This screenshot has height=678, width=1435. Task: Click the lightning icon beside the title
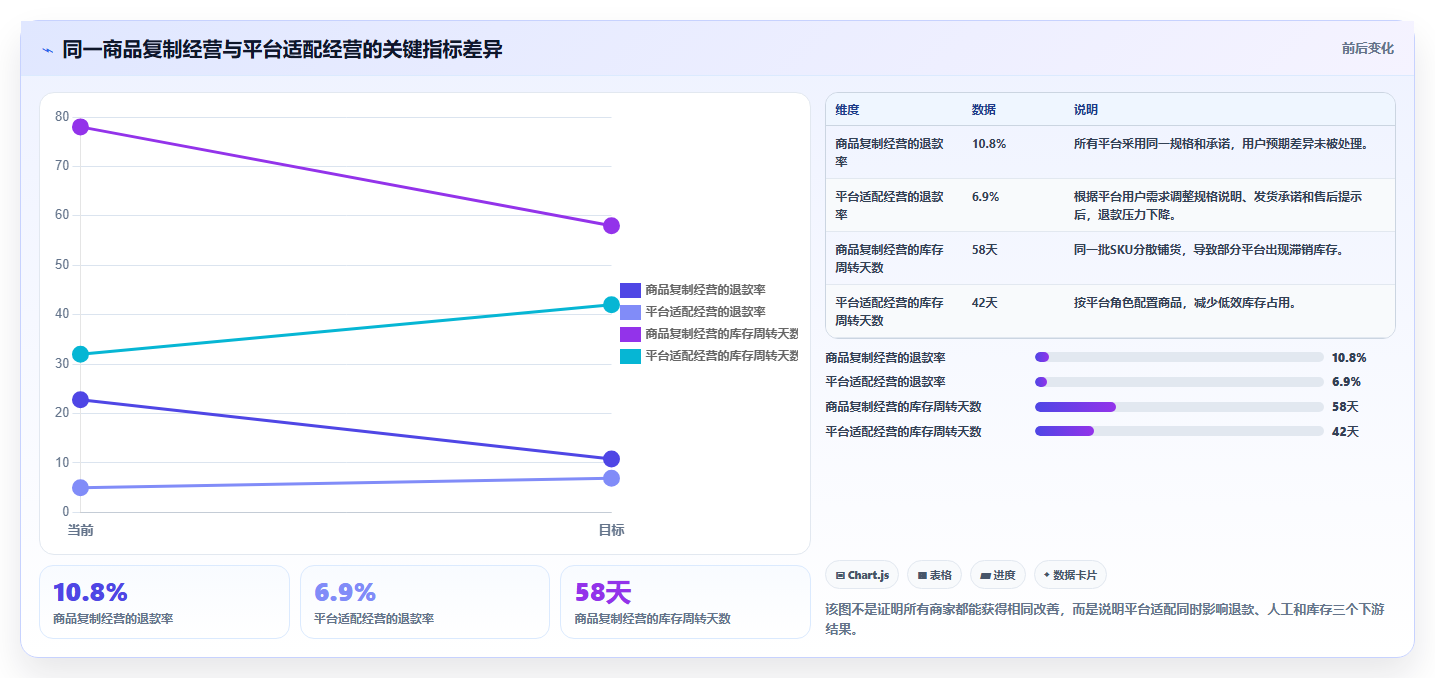47,50
